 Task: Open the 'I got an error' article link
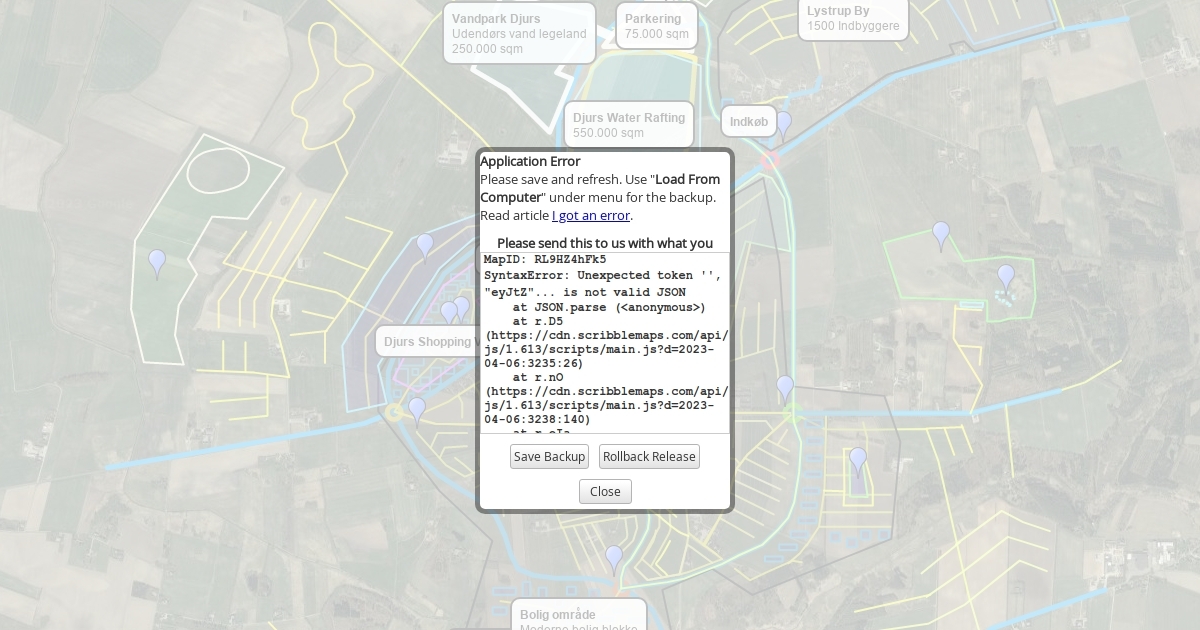(x=591, y=216)
